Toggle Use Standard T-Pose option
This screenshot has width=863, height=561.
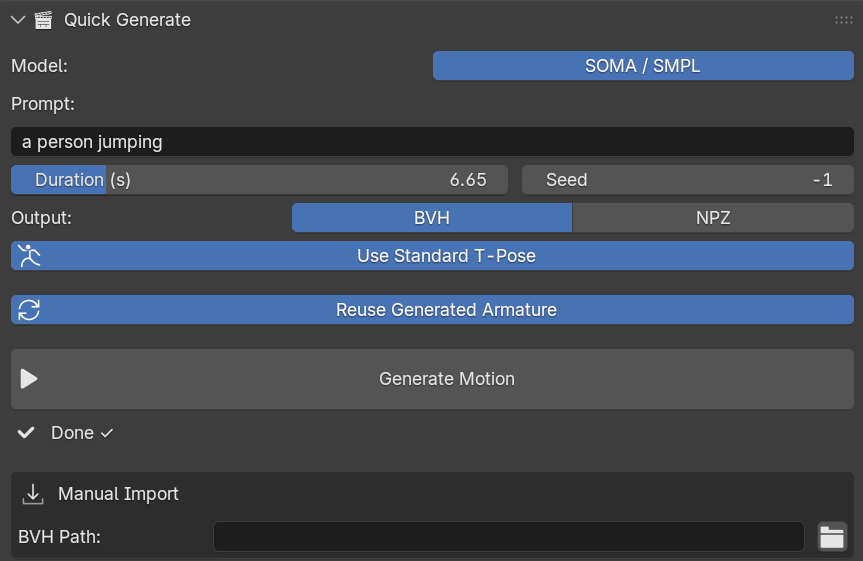(432, 255)
